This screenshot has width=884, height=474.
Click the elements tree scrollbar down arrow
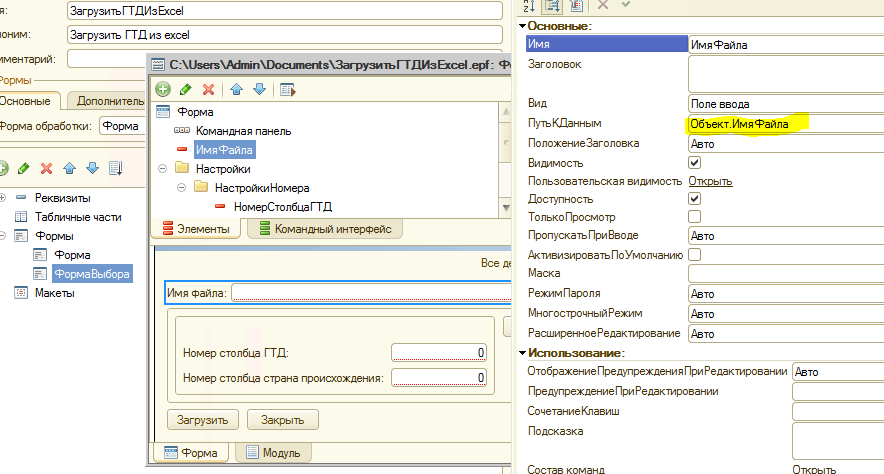click(506, 208)
